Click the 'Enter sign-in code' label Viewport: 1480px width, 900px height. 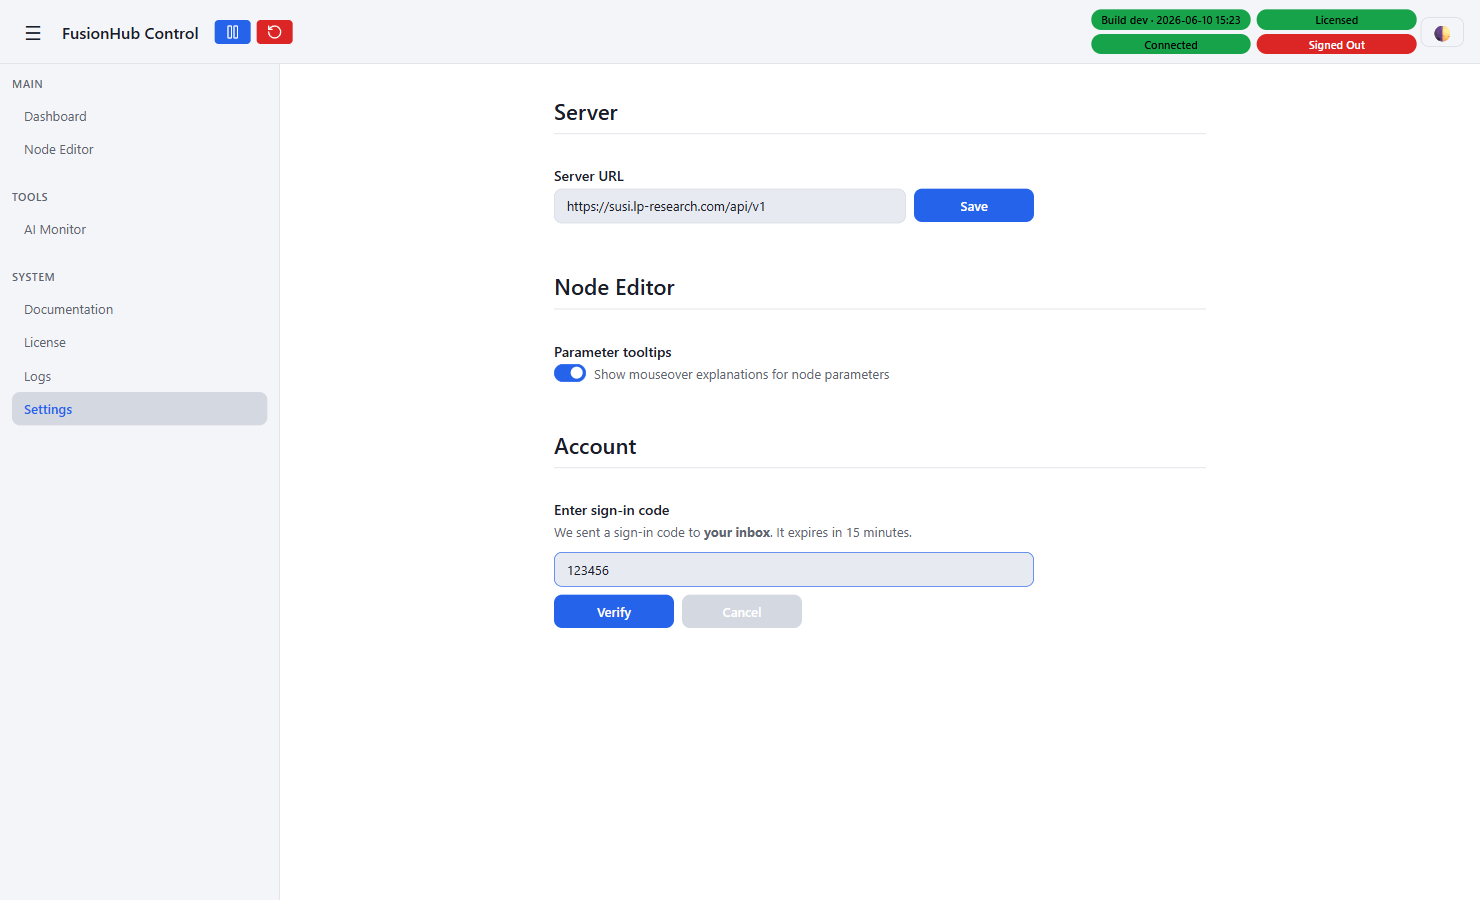point(612,510)
